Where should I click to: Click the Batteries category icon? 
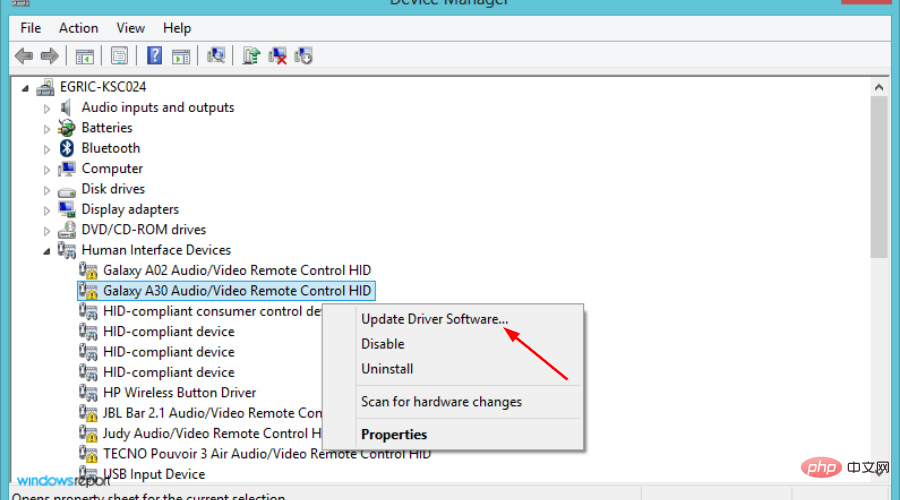tap(67, 127)
